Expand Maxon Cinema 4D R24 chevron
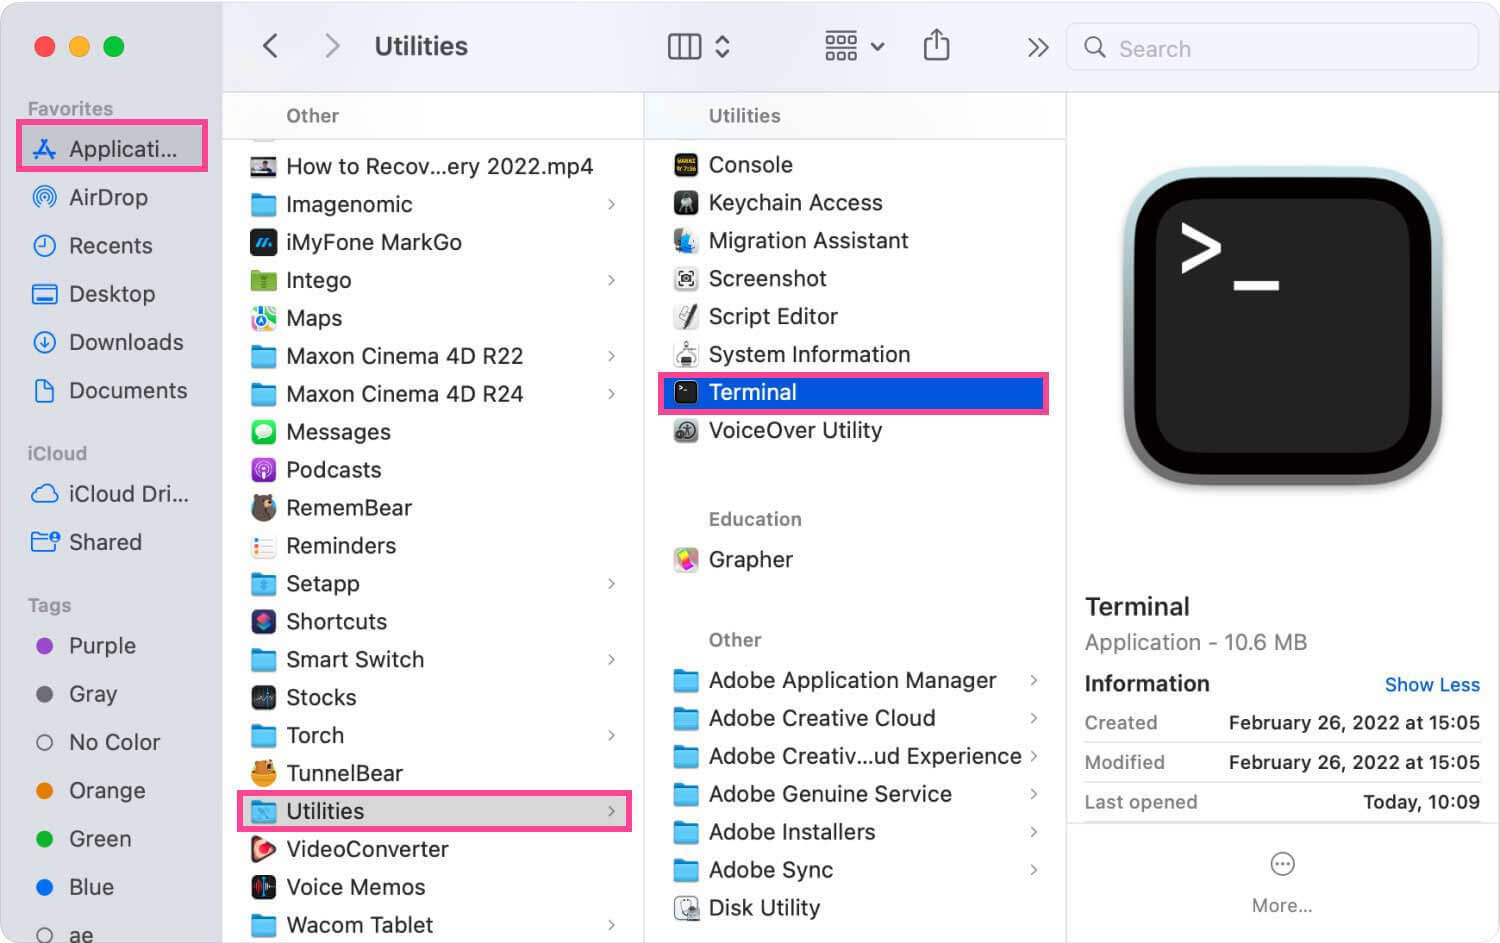This screenshot has height=943, width=1500. click(x=611, y=394)
